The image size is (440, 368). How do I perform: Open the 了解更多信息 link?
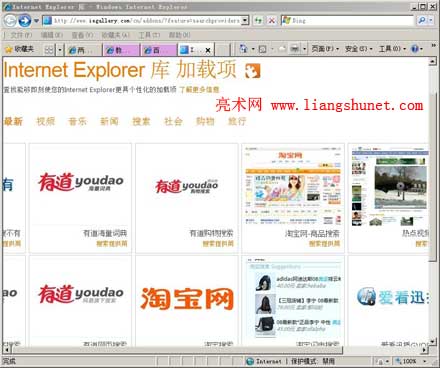click(199, 89)
